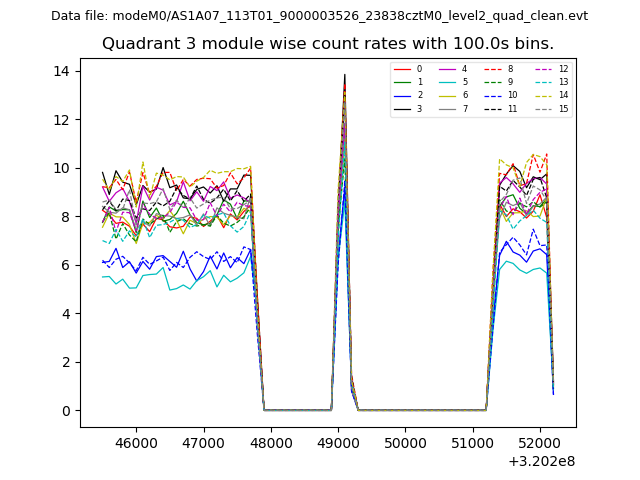Click the gray solid legend line for module 7
Screen dimensions: 640x480
point(447,108)
